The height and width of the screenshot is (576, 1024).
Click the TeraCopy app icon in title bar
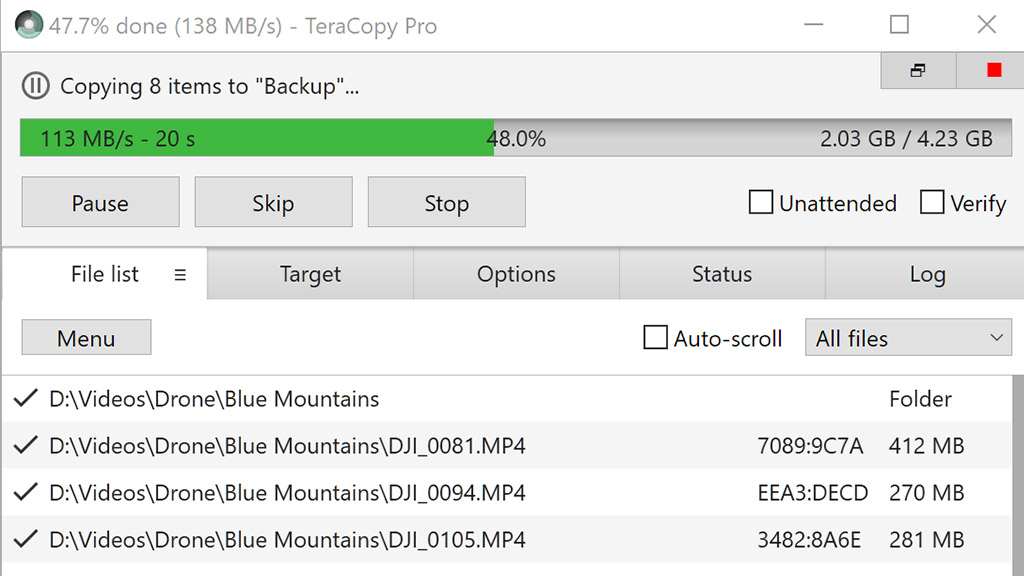tap(29, 25)
